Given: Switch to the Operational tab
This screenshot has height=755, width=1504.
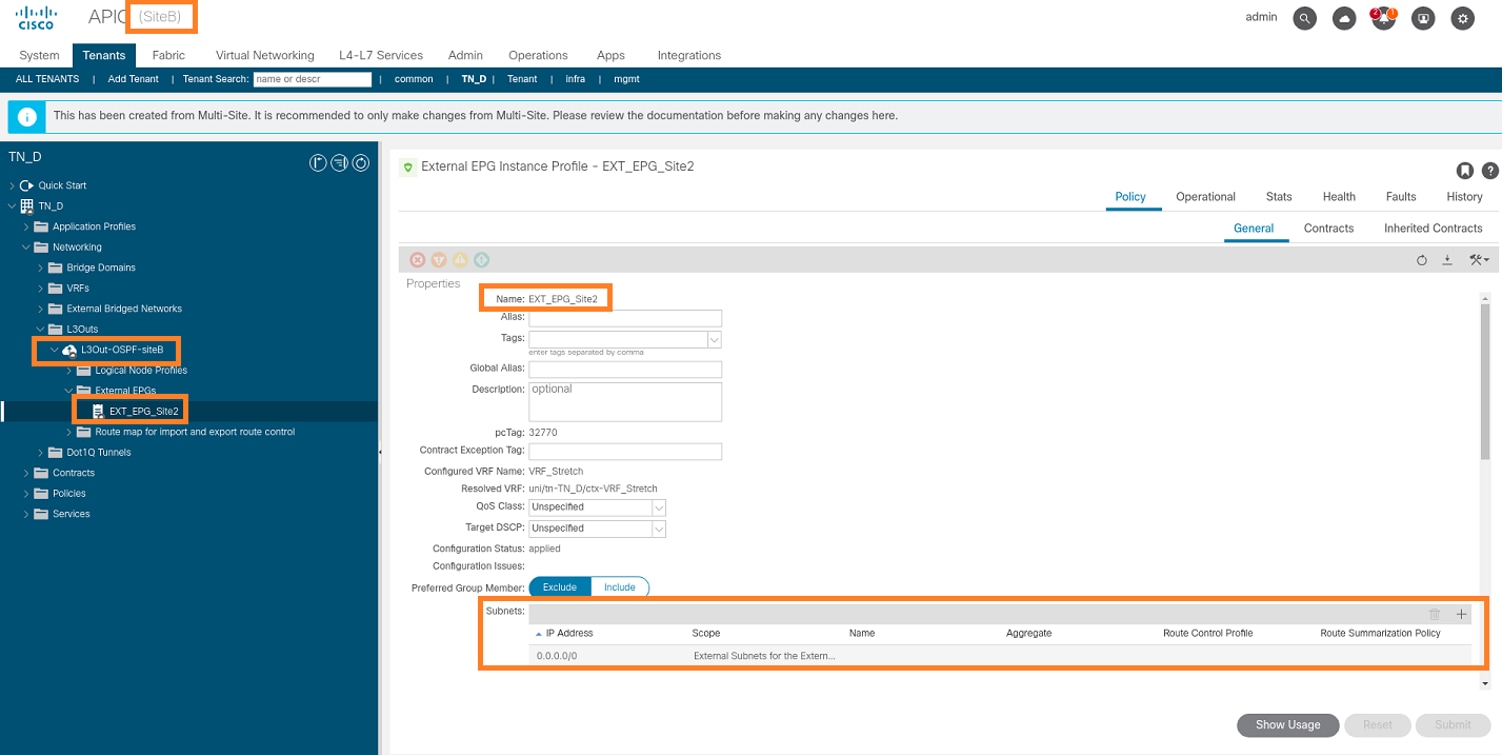Looking at the screenshot, I should point(1207,197).
